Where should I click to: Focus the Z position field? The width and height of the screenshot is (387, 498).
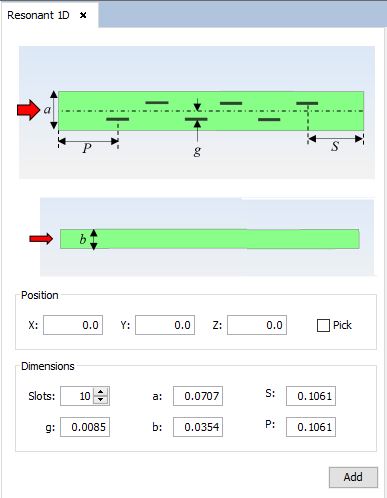tap(257, 325)
